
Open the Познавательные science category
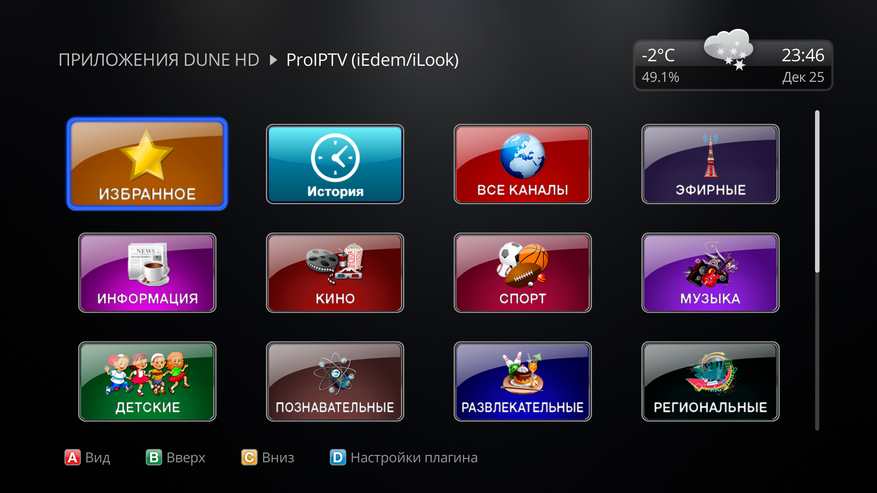tap(334, 381)
